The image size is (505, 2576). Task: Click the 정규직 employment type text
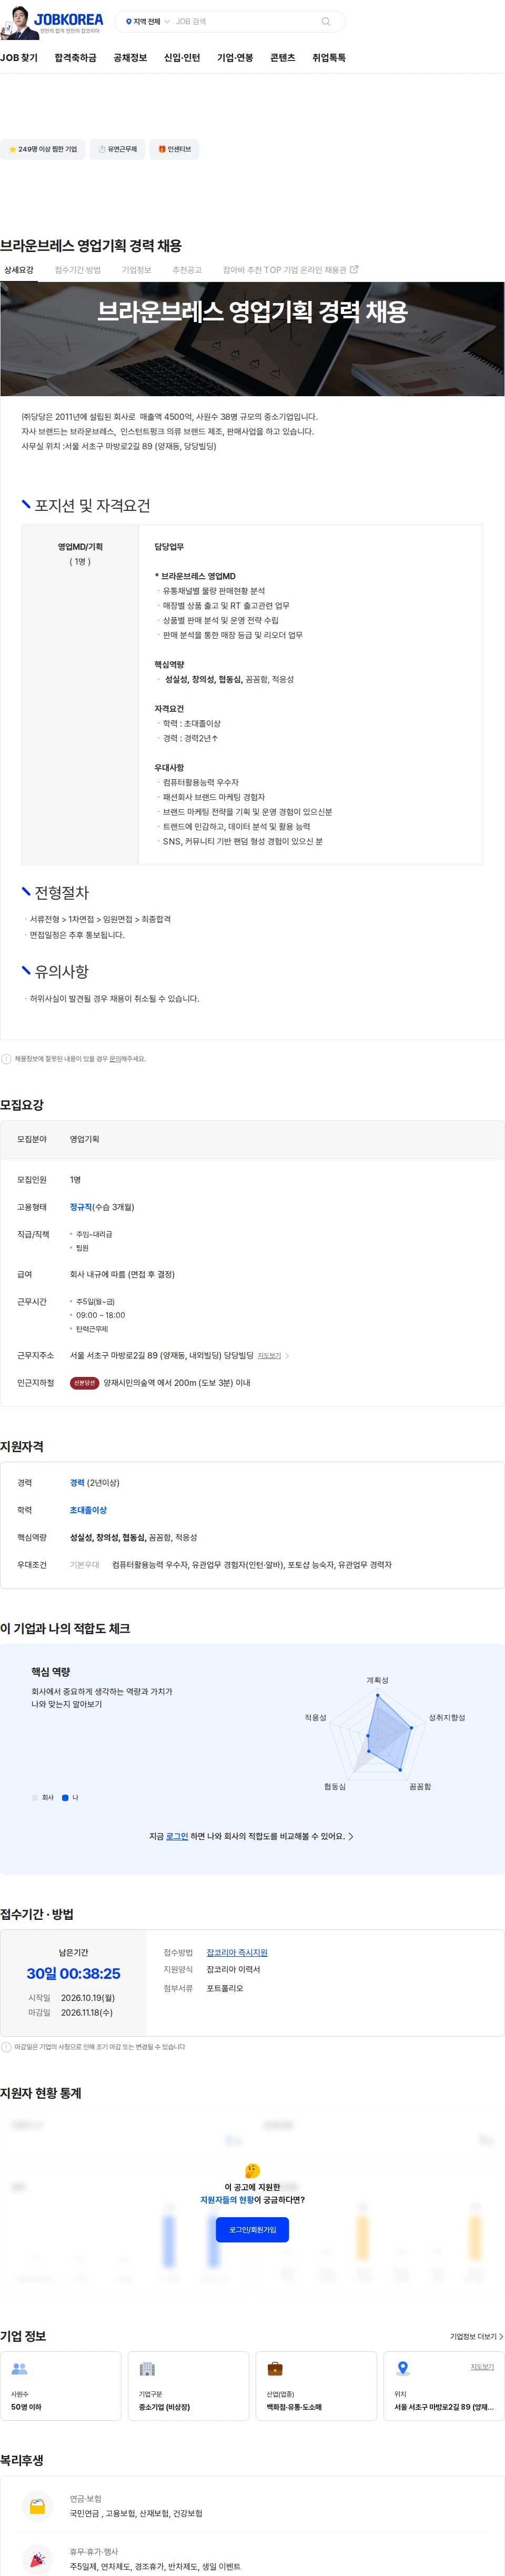point(81,1207)
